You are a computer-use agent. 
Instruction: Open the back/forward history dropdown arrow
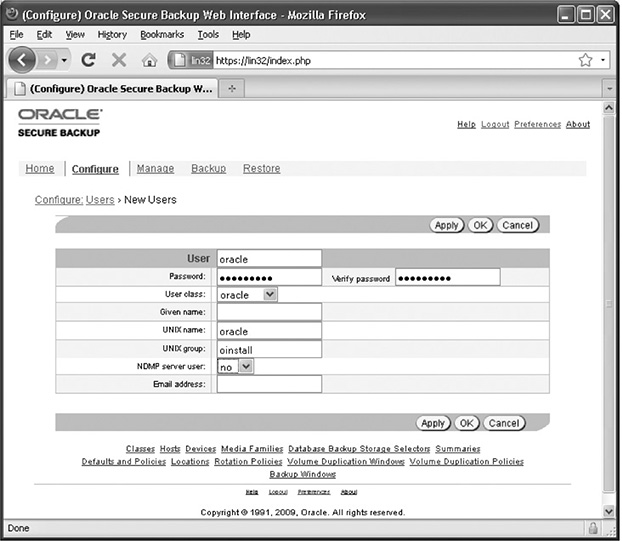click(x=64, y=60)
